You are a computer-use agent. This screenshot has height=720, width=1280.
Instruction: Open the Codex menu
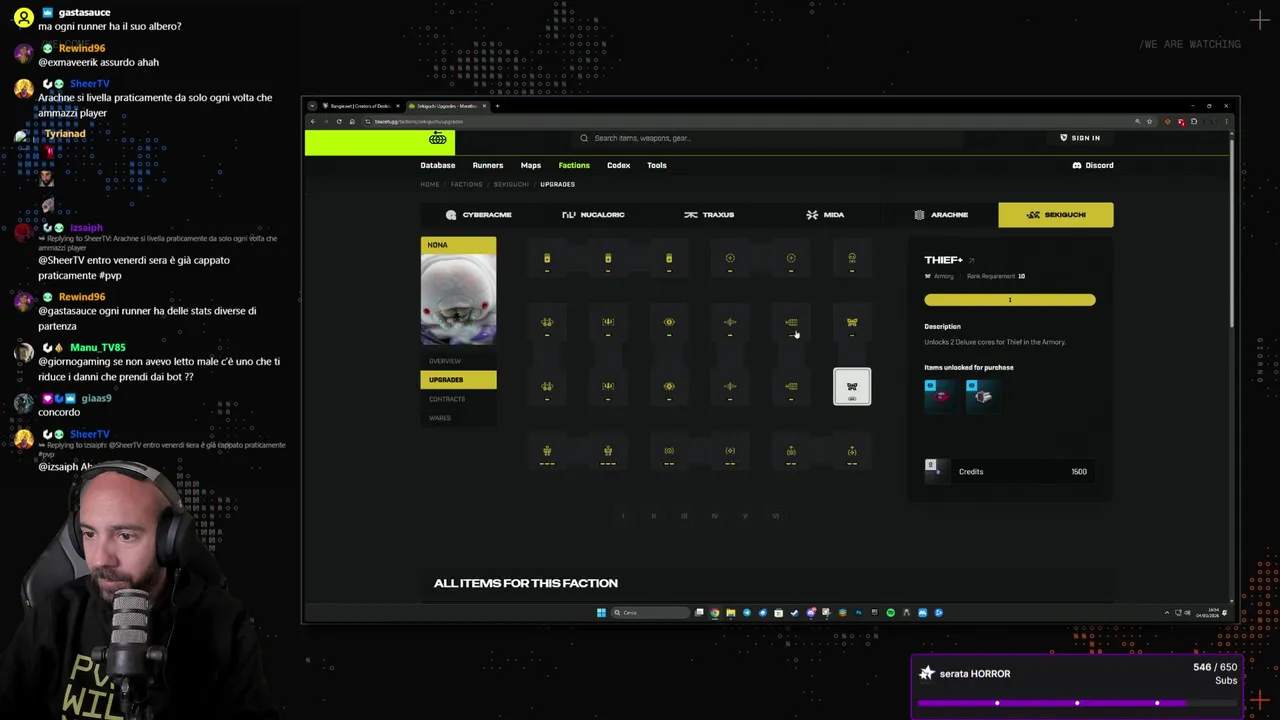coord(618,165)
